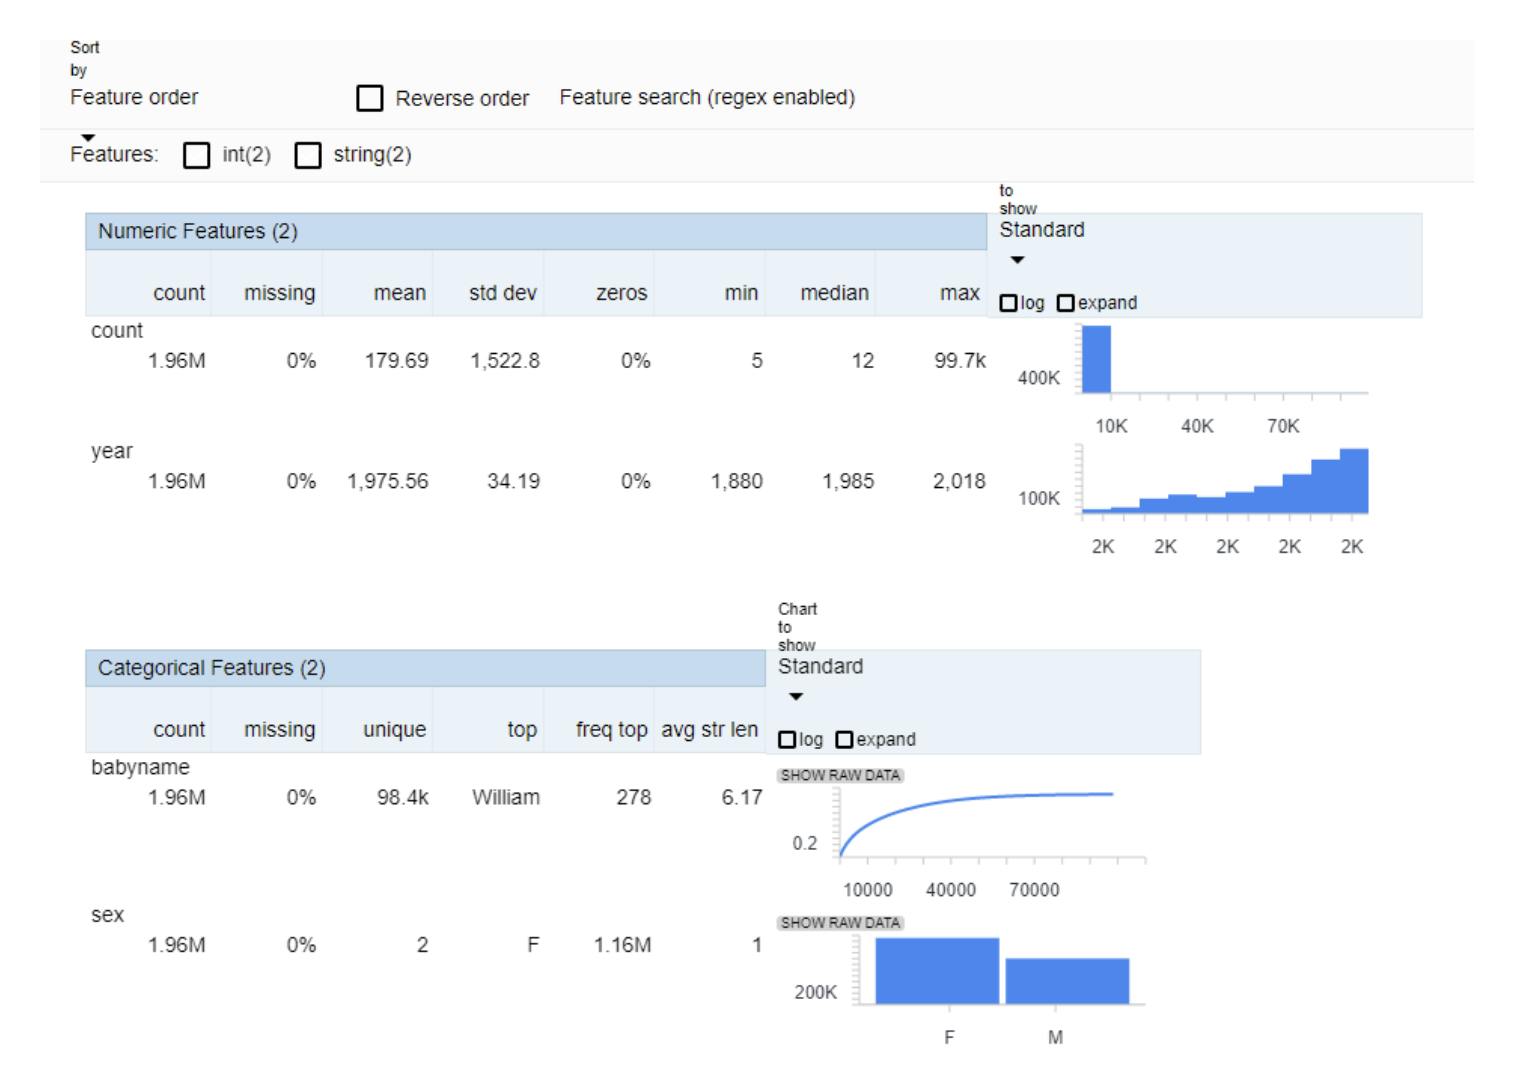The image size is (1520, 1082).
Task: Click SHOW RAW DATA for babyname
Action: (x=840, y=776)
